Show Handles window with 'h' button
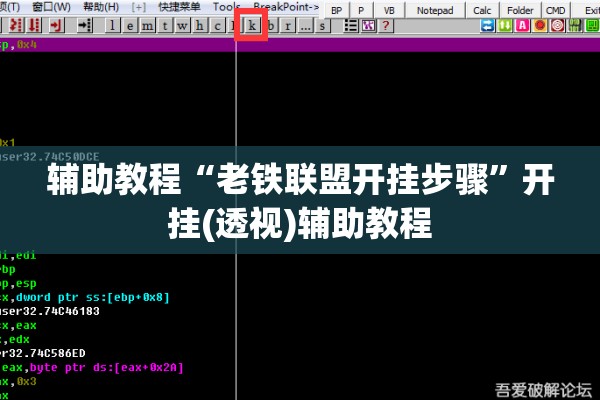The image size is (600, 400). pyautogui.click(x=200, y=26)
